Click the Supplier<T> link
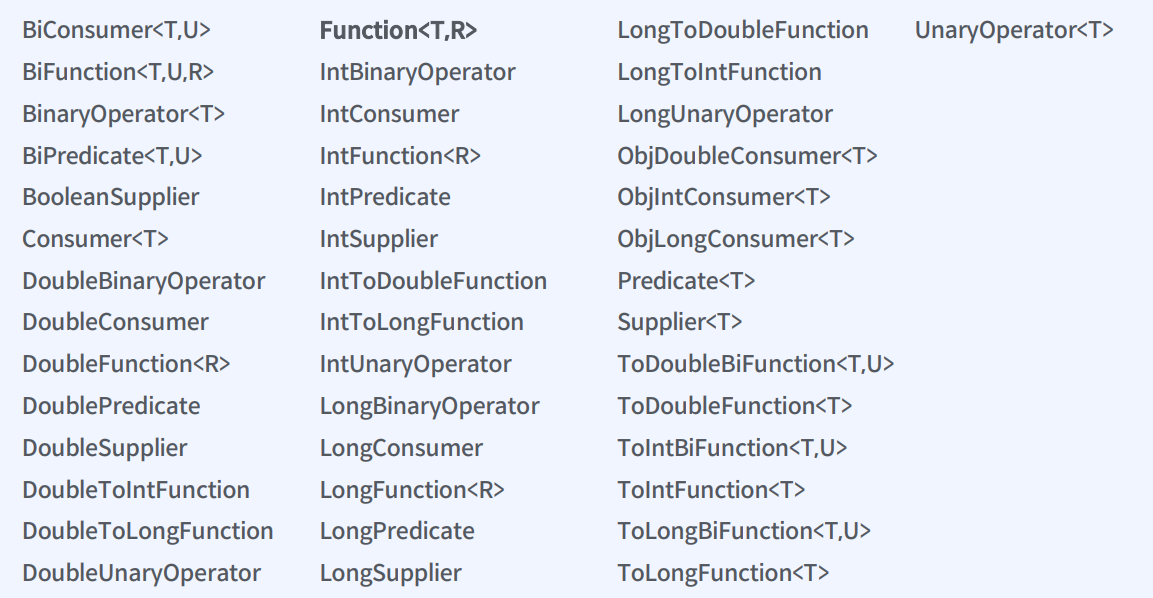The width and height of the screenshot is (1153, 598). (679, 322)
